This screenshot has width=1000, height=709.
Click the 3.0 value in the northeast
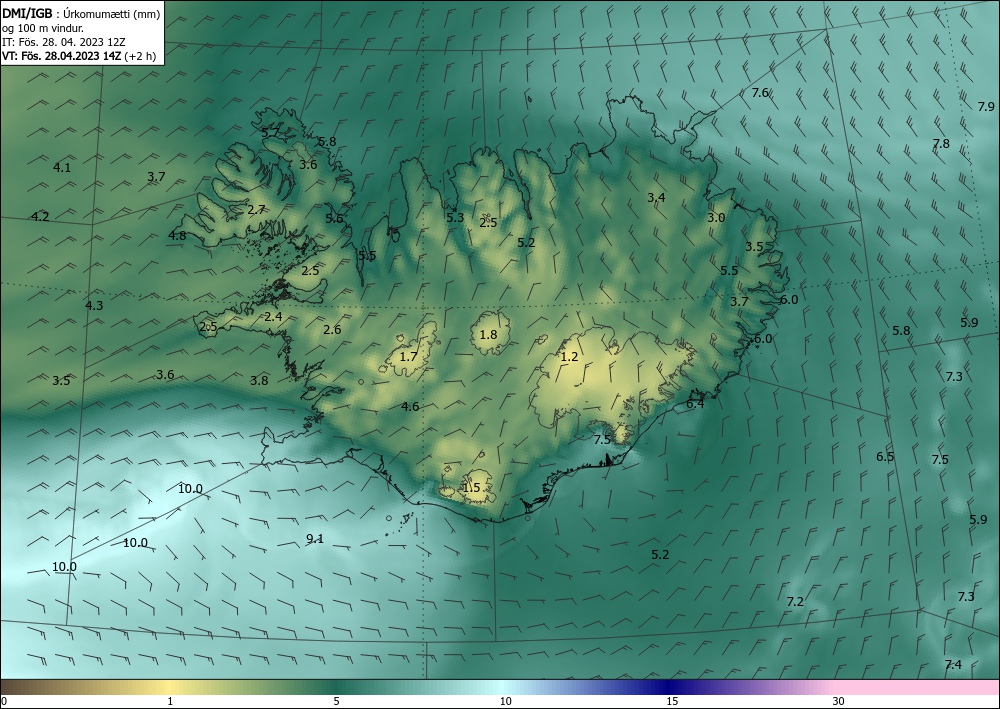click(x=716, y=217)
